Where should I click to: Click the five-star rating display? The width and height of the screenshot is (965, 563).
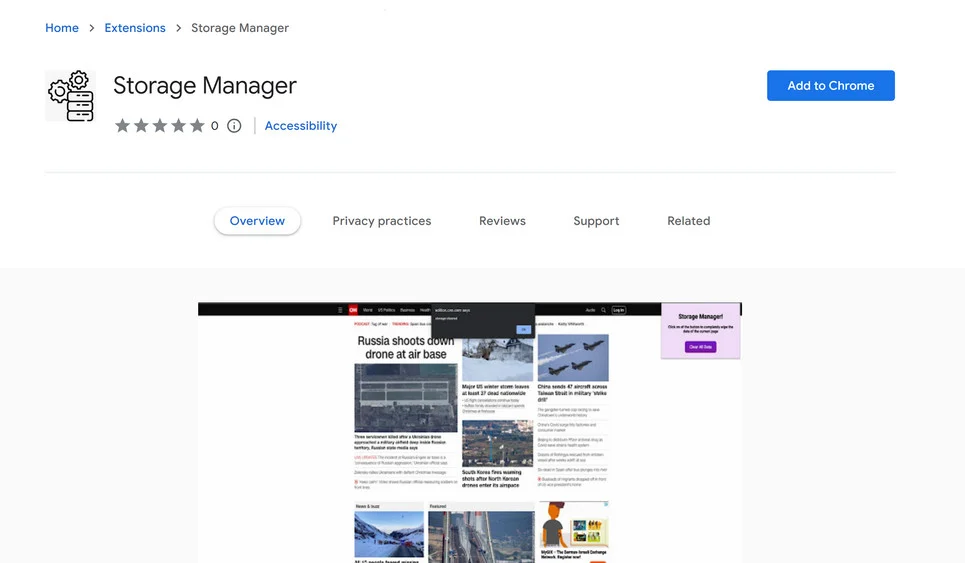pyautogui.click(x=159, y=126)
